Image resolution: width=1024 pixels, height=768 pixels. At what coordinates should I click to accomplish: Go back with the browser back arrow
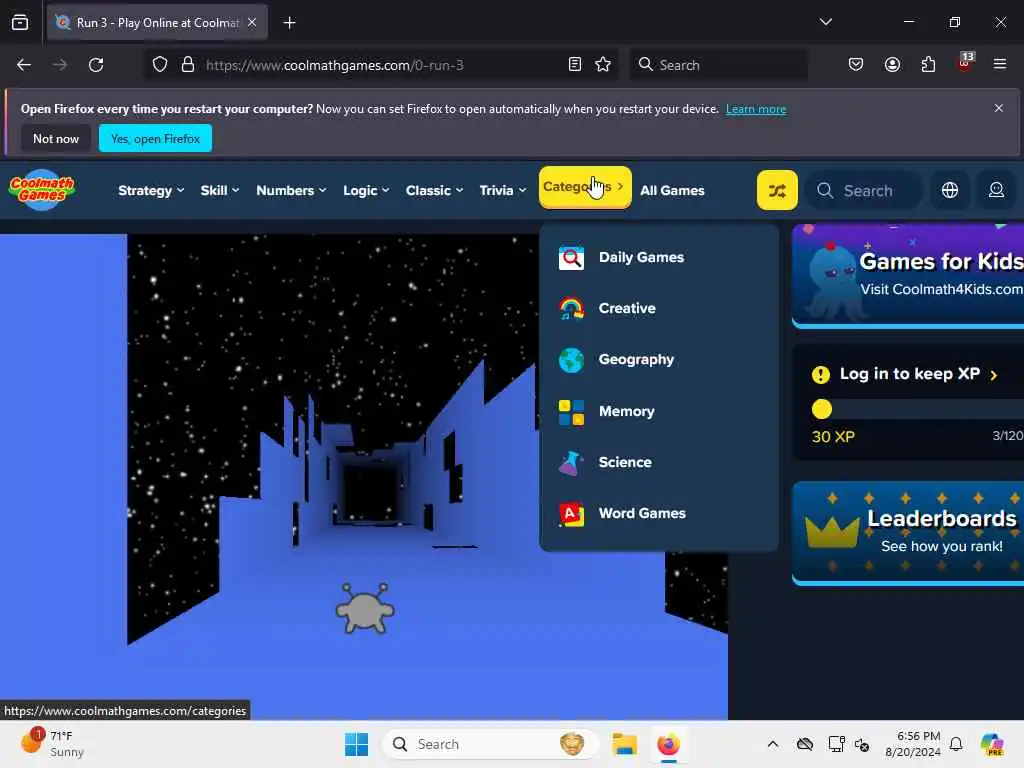pyautogui.click(x=24, y=65)
